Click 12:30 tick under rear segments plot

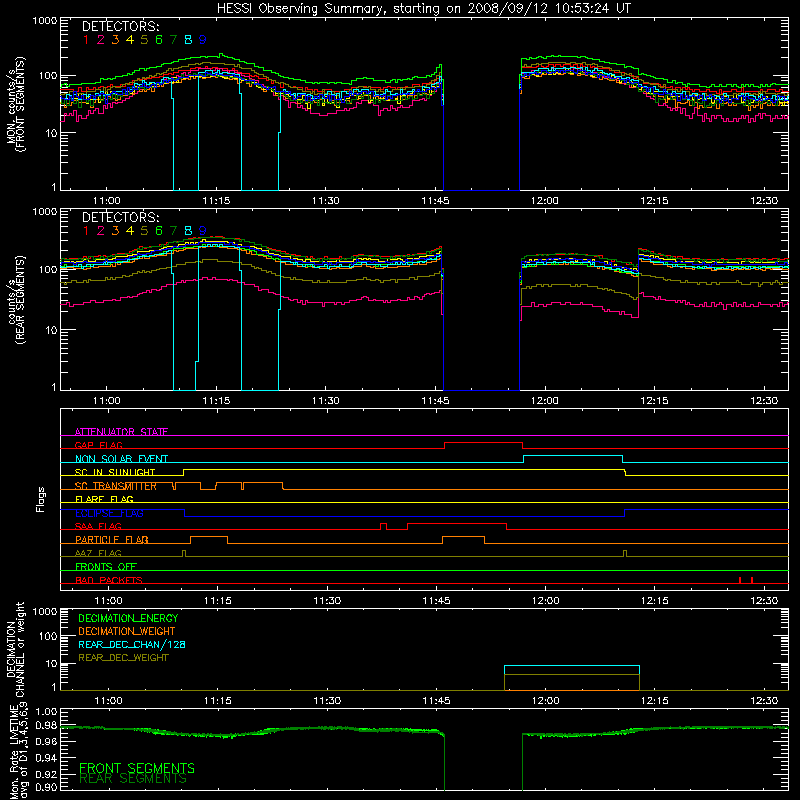click(764, 401)
